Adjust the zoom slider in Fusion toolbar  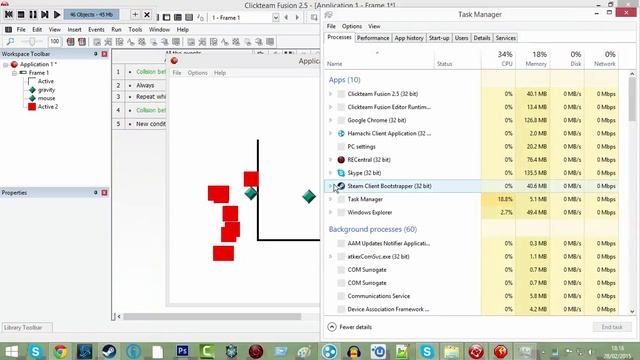31,42
